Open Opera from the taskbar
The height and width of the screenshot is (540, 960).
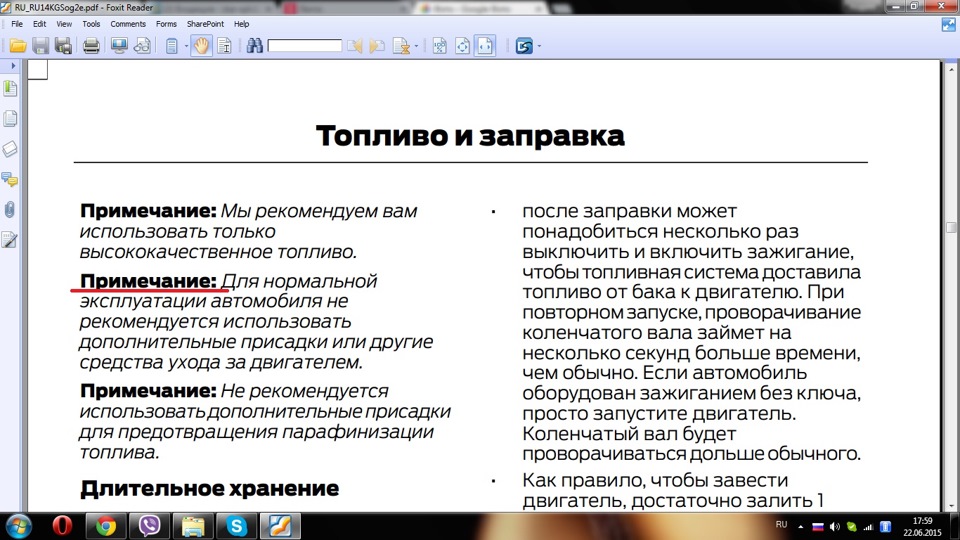point(62,526)
